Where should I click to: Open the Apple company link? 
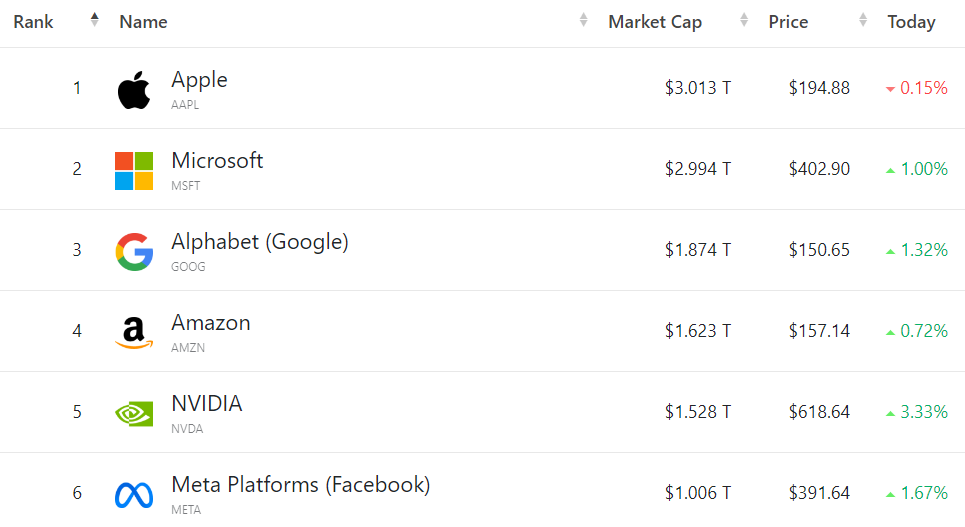(x=199, y=79)
